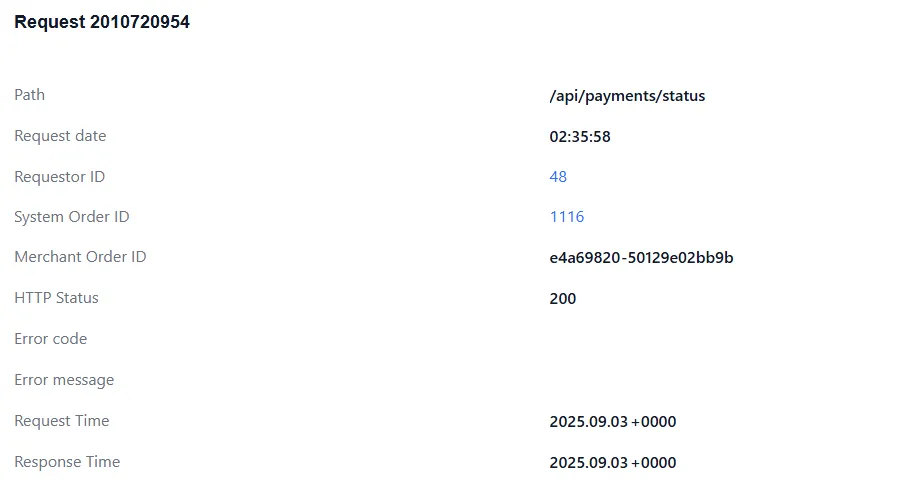The image size is (914, 503).
Task: Select the HTTP status value 200
Action: 563,298
